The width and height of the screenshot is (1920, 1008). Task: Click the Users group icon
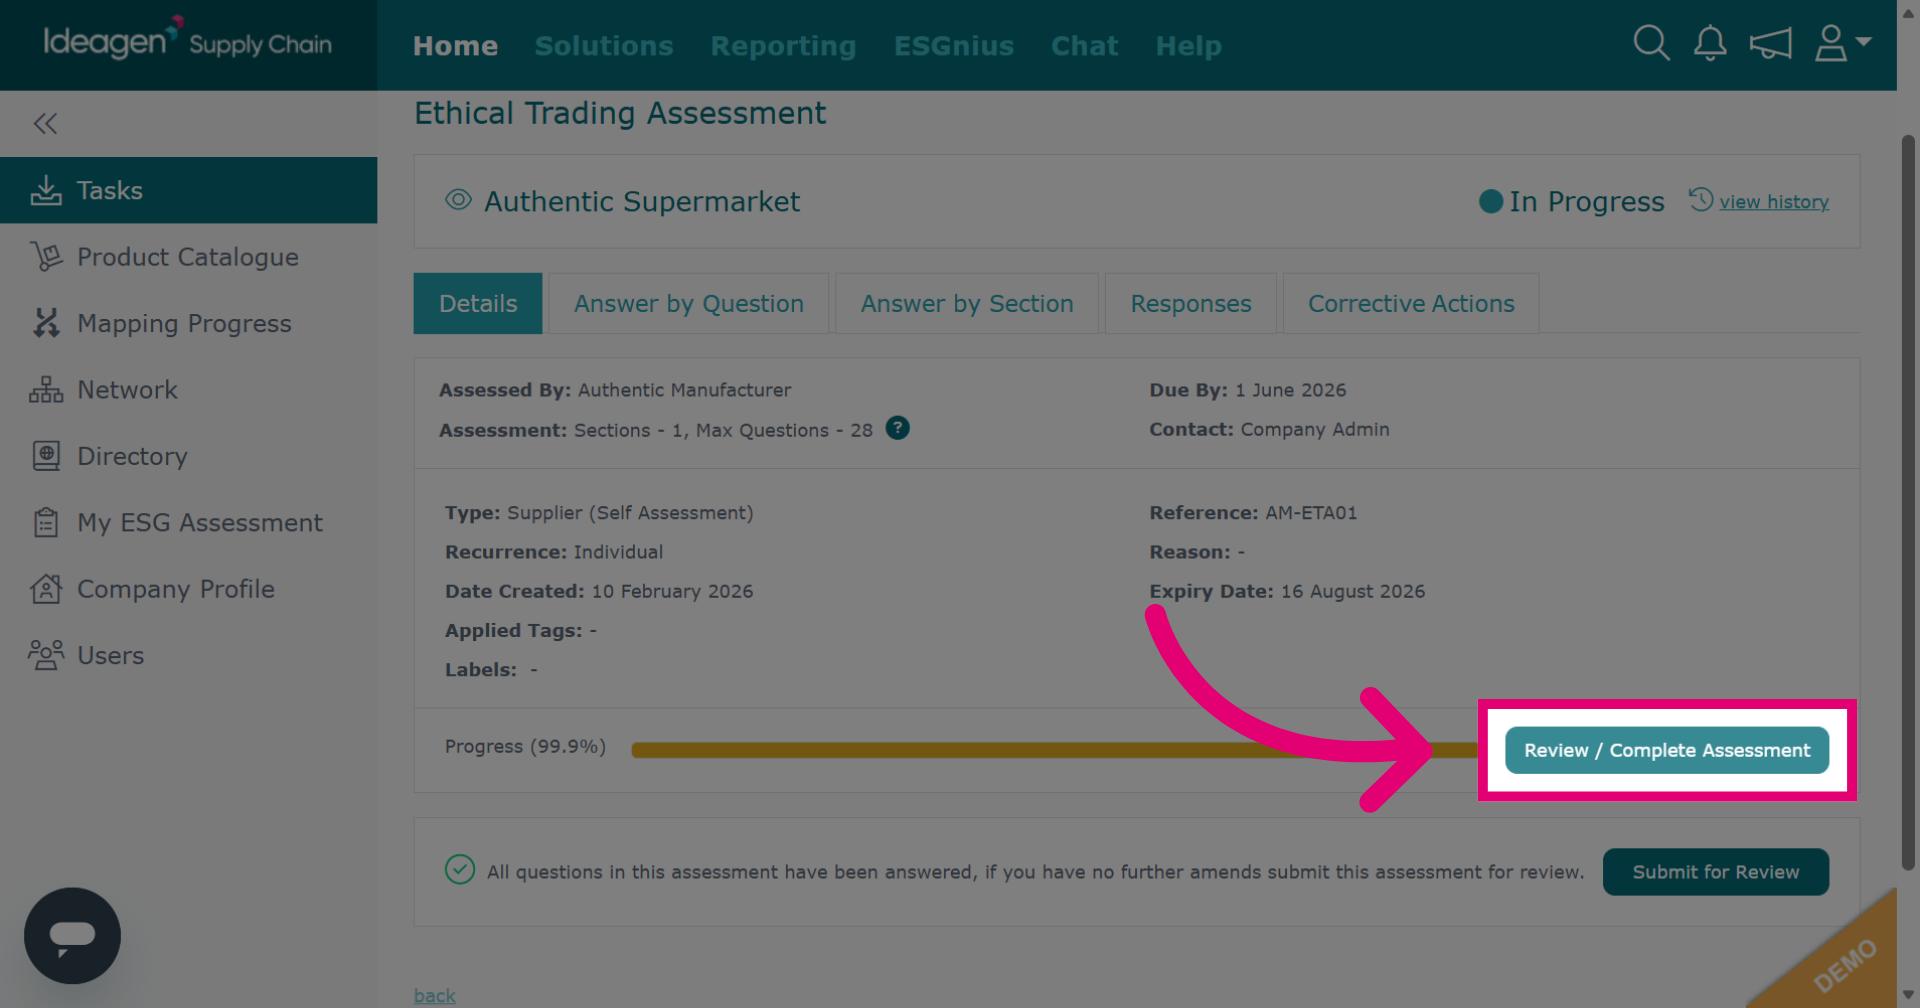pyautogui.click(x=46, y=655)
